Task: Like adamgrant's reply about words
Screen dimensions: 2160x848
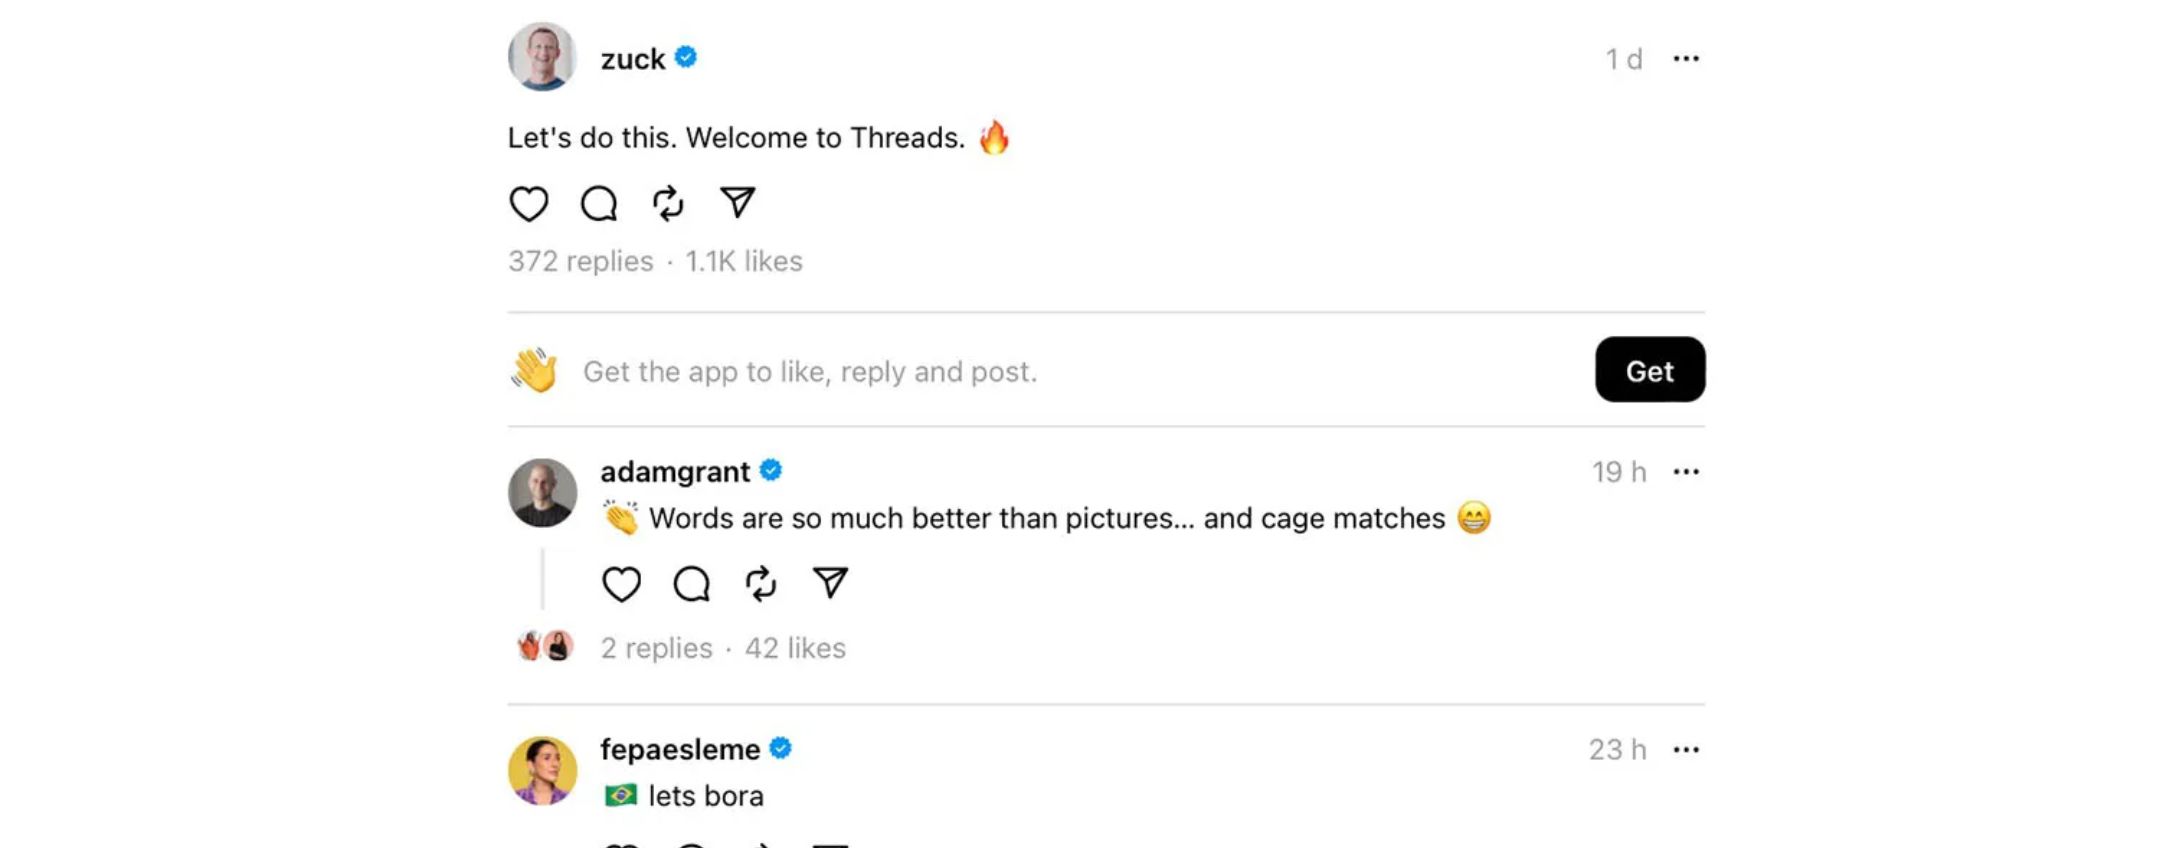Action: 621,581
